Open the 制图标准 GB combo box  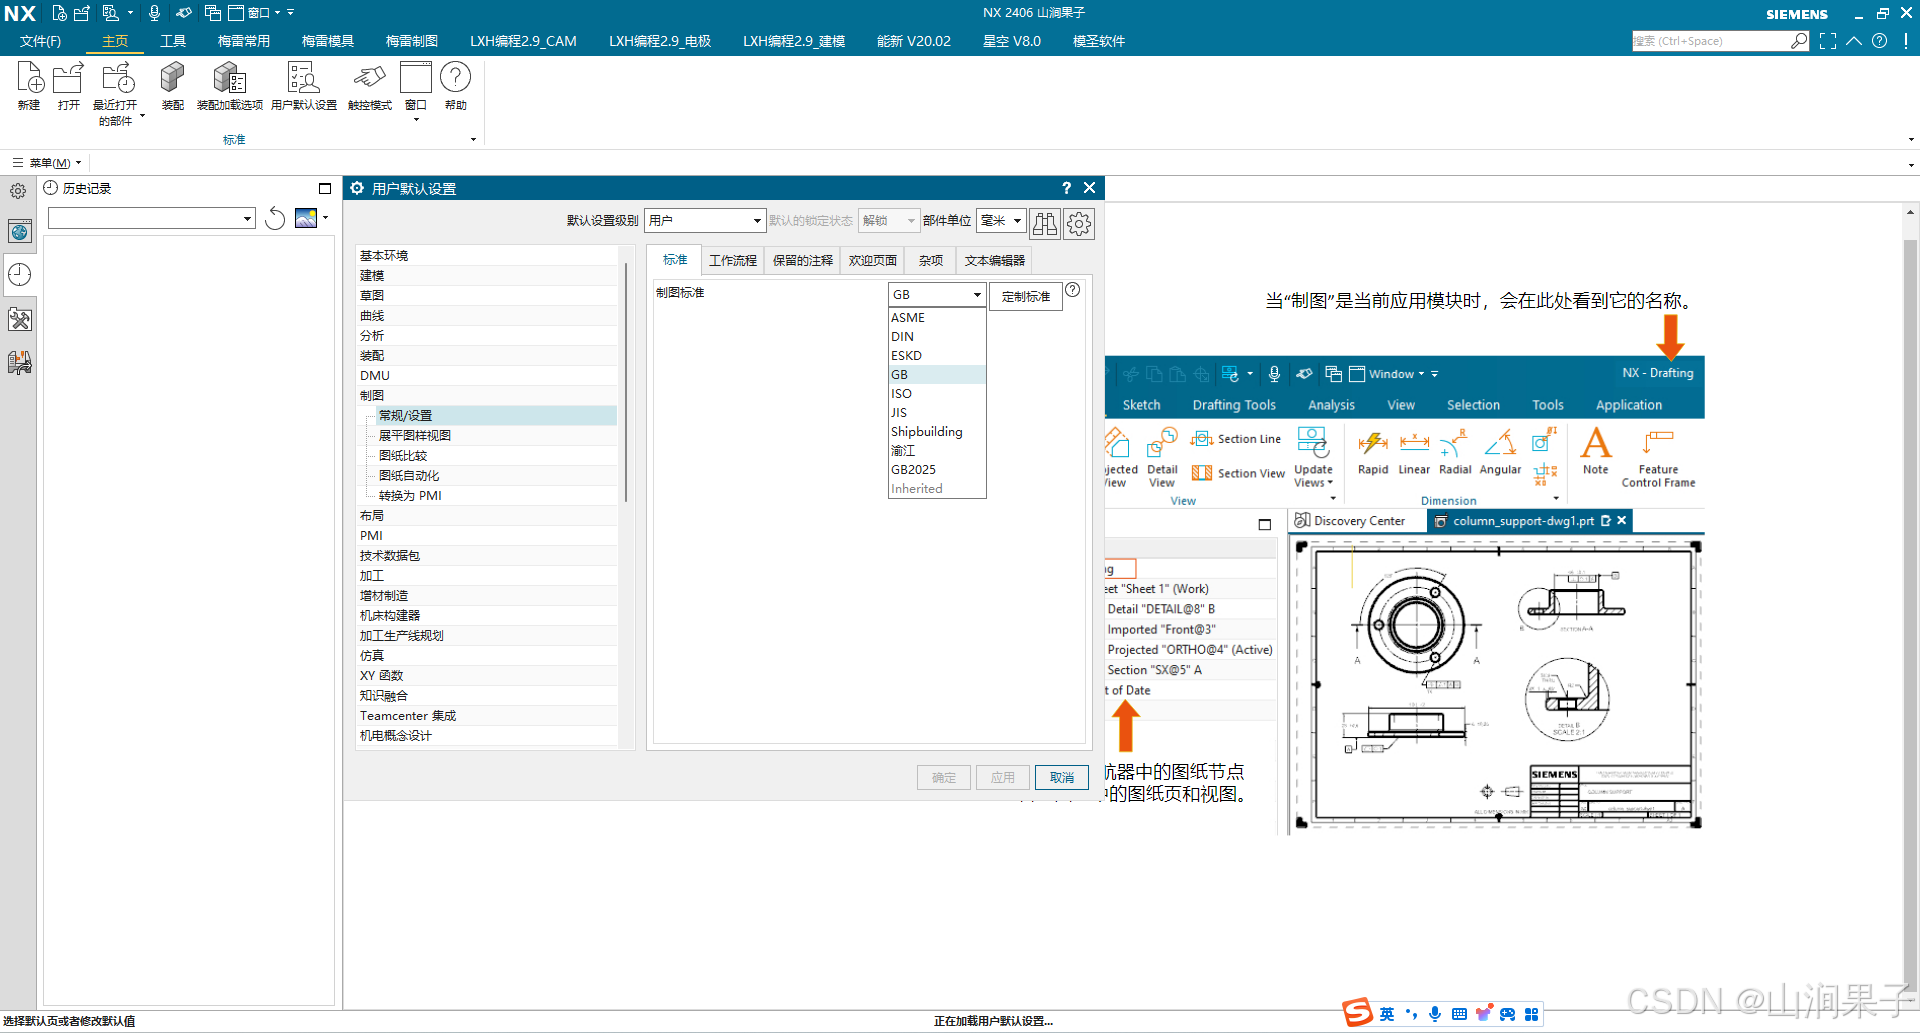[x=937, y=295]
